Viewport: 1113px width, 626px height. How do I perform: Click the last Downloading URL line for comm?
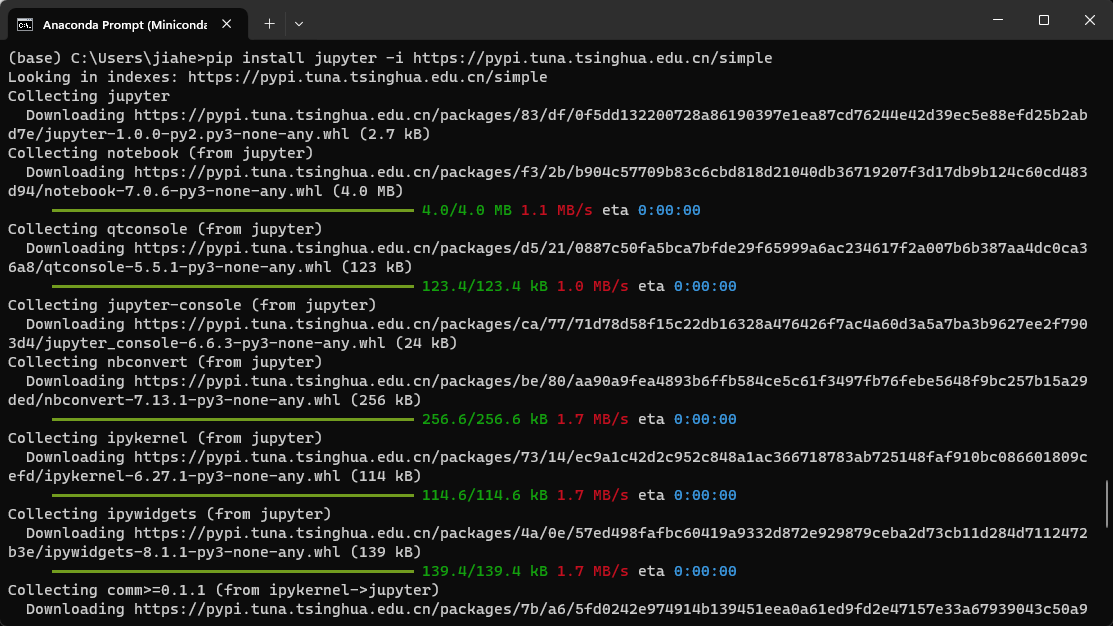pyautogui.click(x=556, y=609)
